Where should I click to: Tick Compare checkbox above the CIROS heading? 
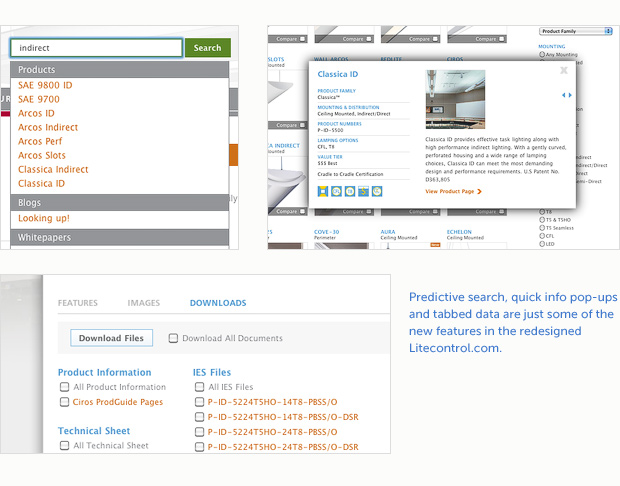point(501,39)
